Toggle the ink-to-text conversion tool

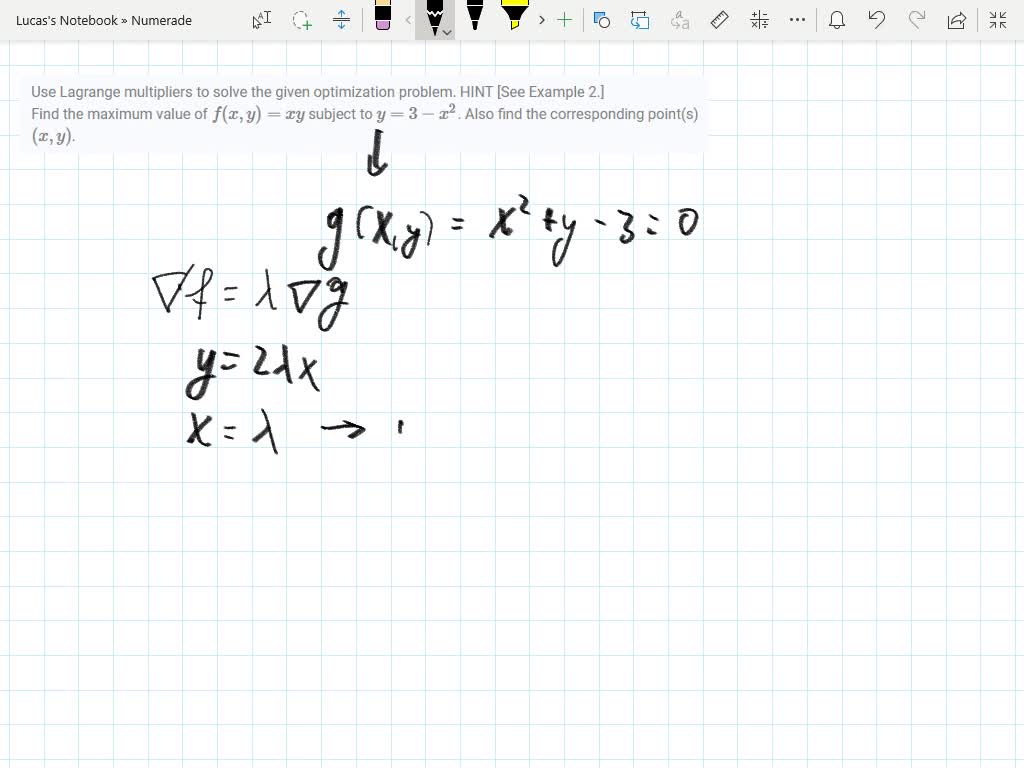tap(680, 20)
